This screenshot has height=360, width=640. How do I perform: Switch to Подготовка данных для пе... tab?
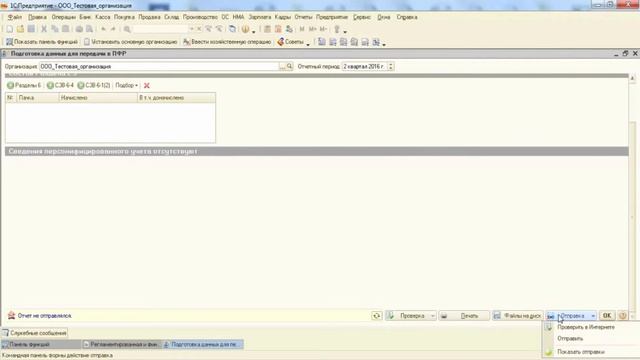tap(203, 344)
